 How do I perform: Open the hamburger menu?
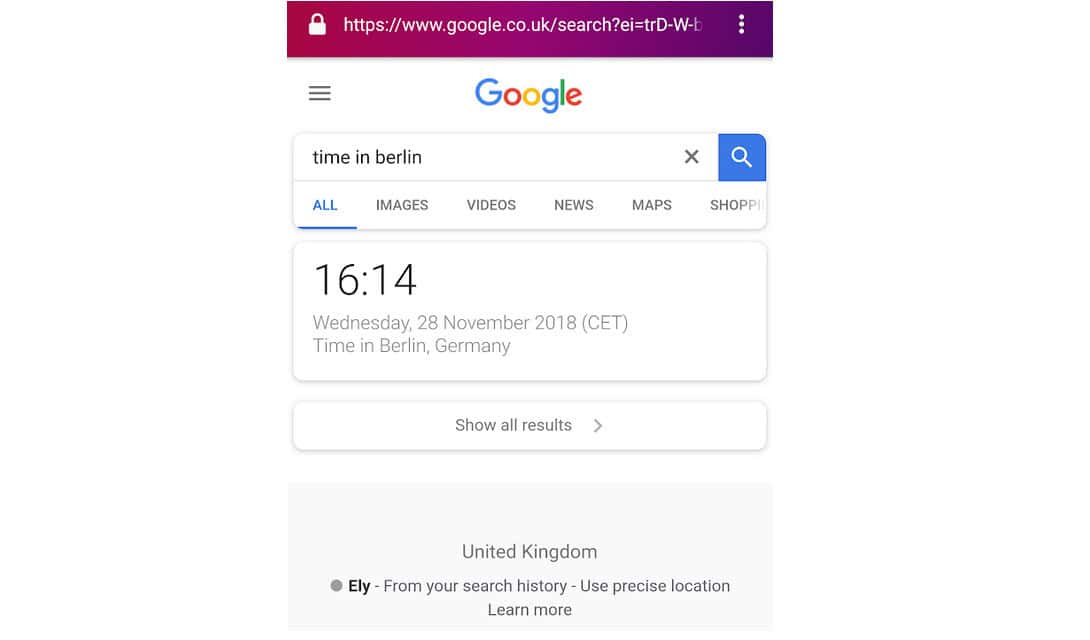[x=319, y=93]
